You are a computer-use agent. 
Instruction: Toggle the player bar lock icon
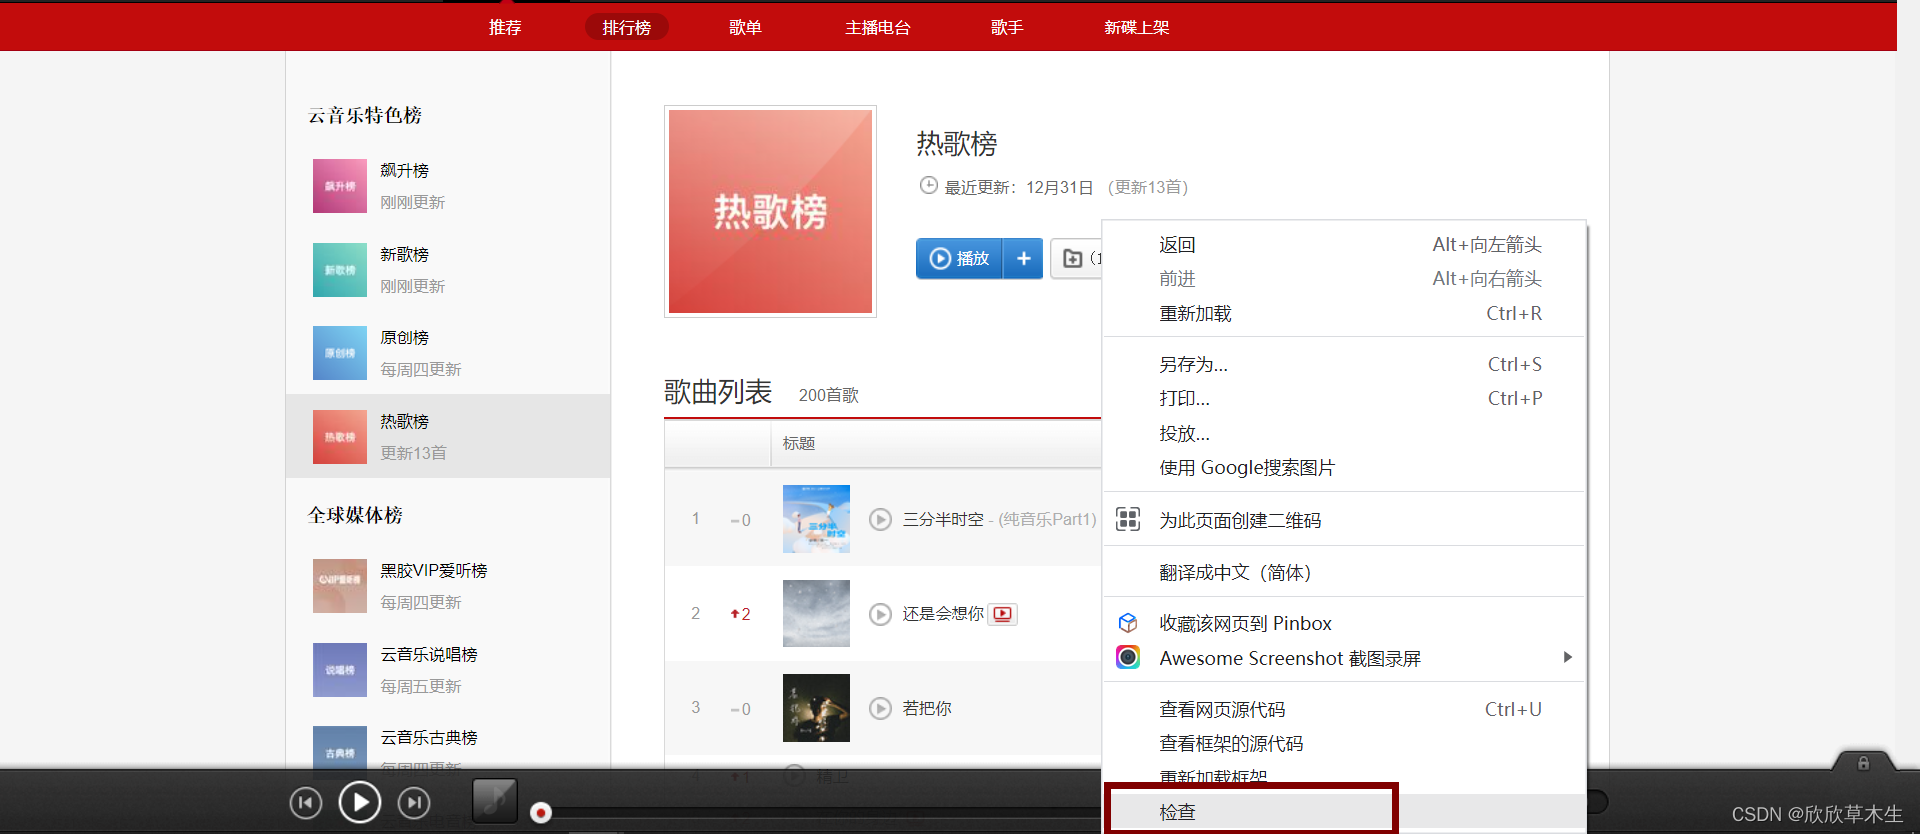tap(1863, 763)
